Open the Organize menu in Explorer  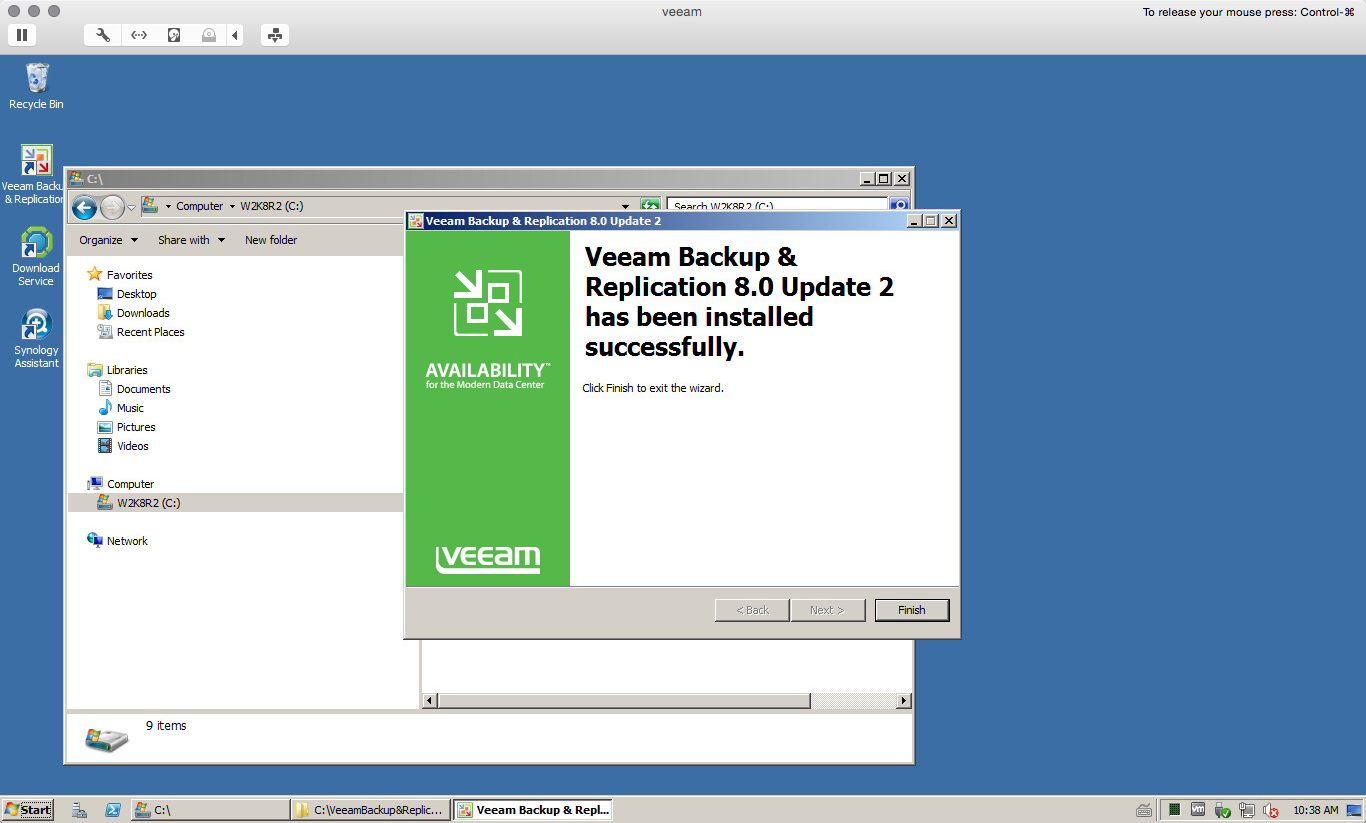click(109, 240)
